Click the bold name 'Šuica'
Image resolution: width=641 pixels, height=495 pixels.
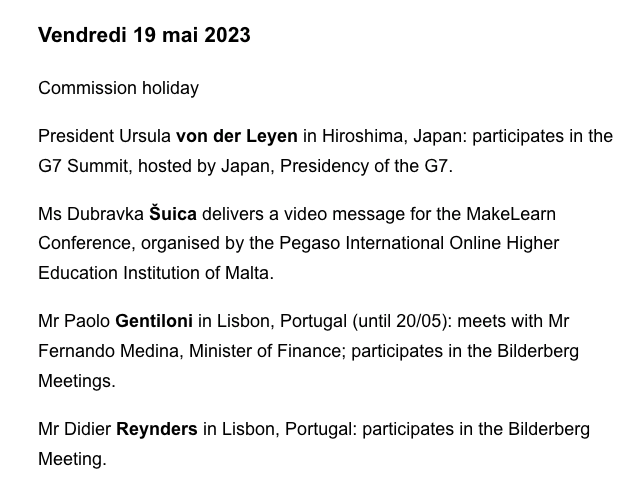click(x=173, y=214)
